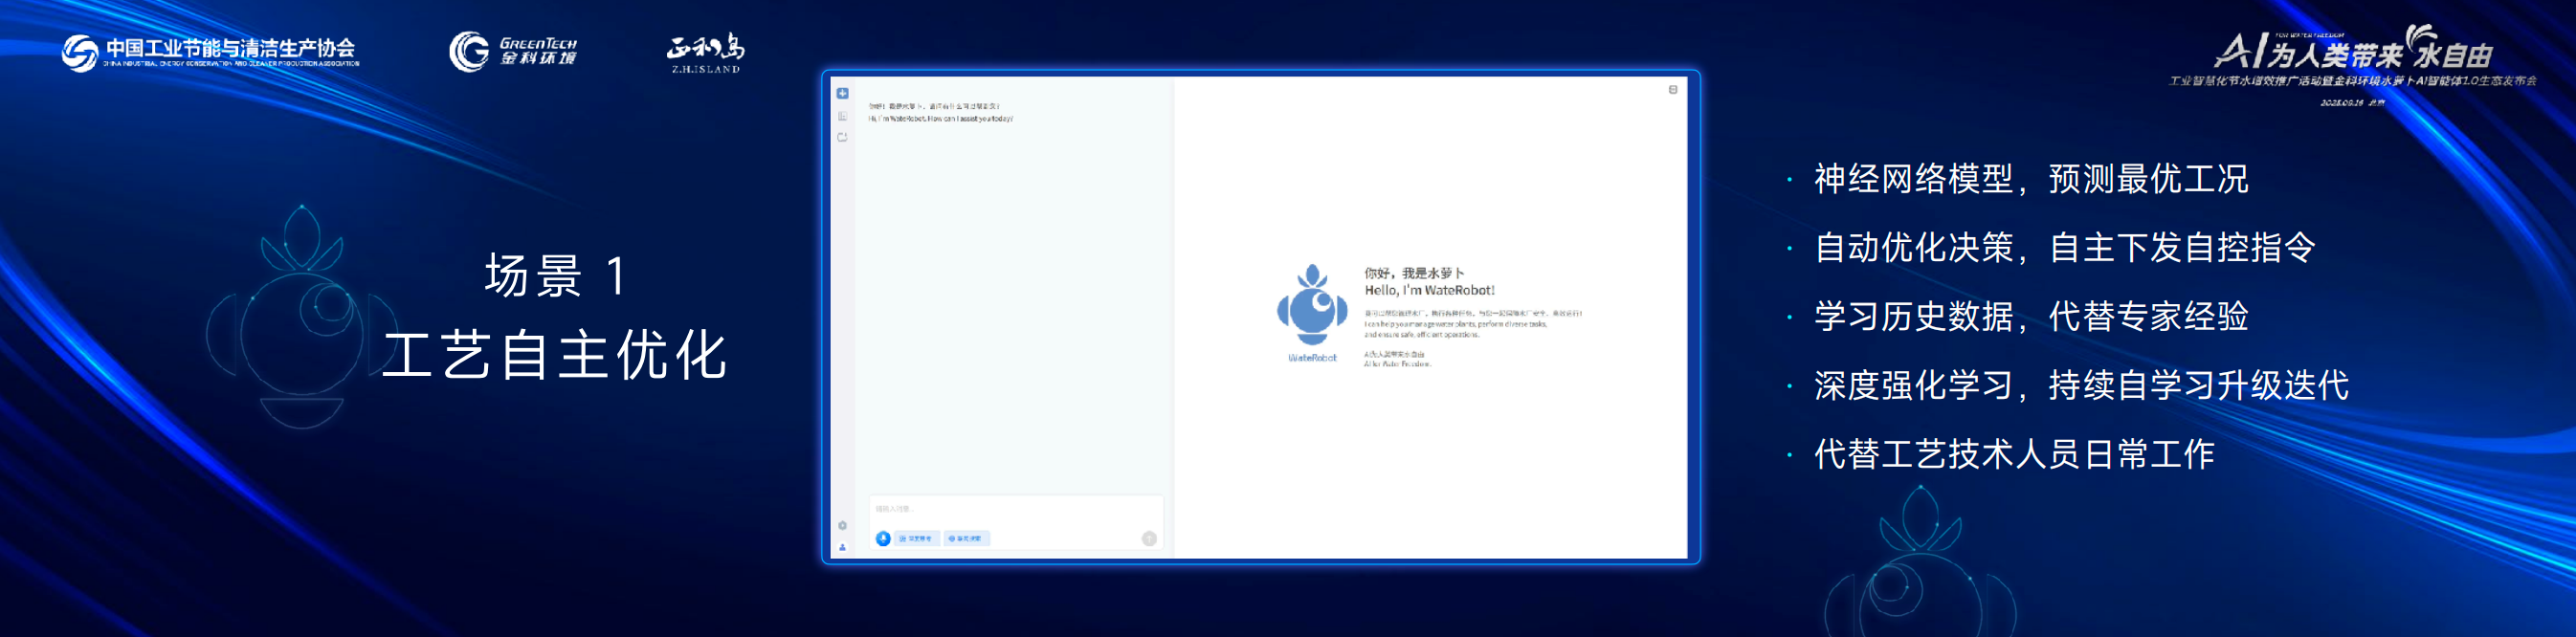Click the grey send arrow button
The image size is (2576, 637).
tap(1149, 539)
